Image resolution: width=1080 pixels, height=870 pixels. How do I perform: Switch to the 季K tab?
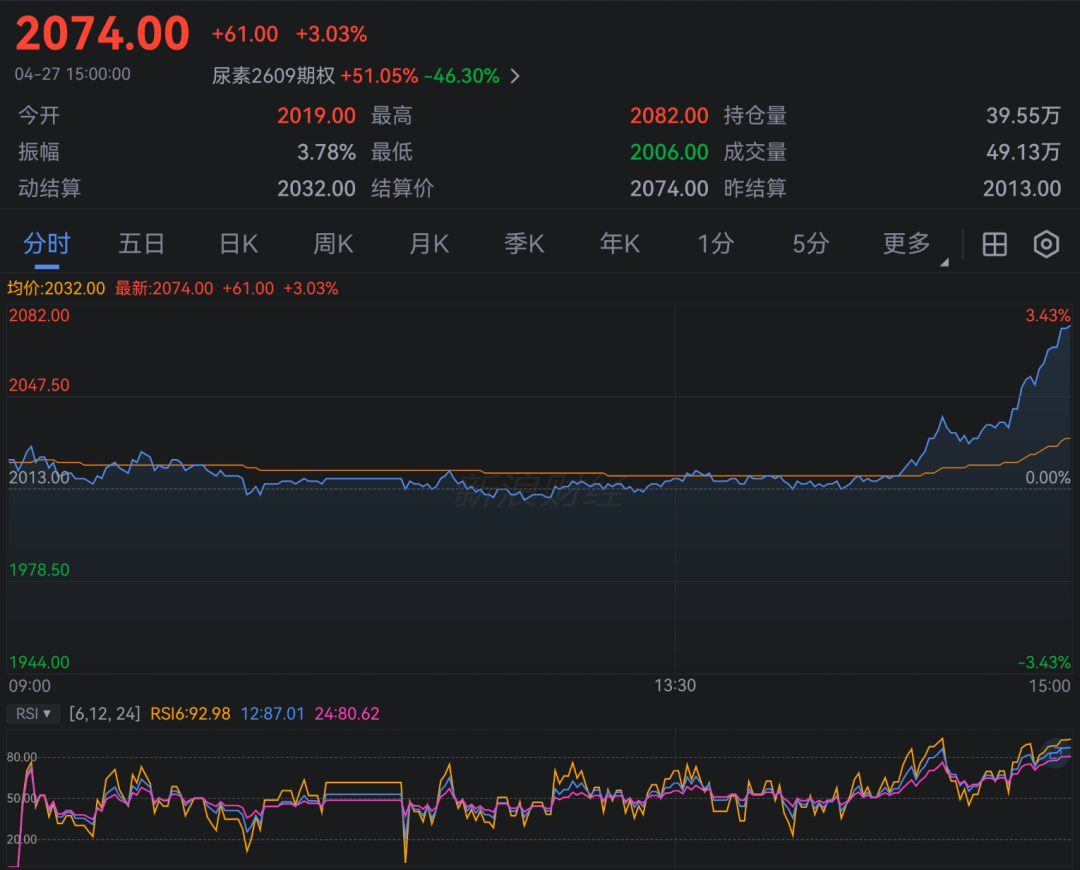point(524,244)
